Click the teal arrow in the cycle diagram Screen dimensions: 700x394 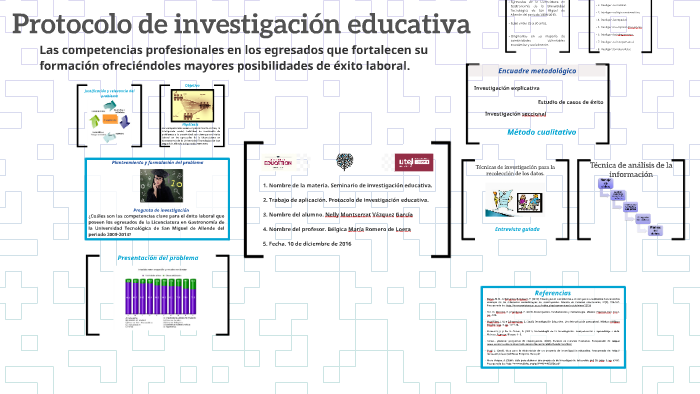(110, 106)
